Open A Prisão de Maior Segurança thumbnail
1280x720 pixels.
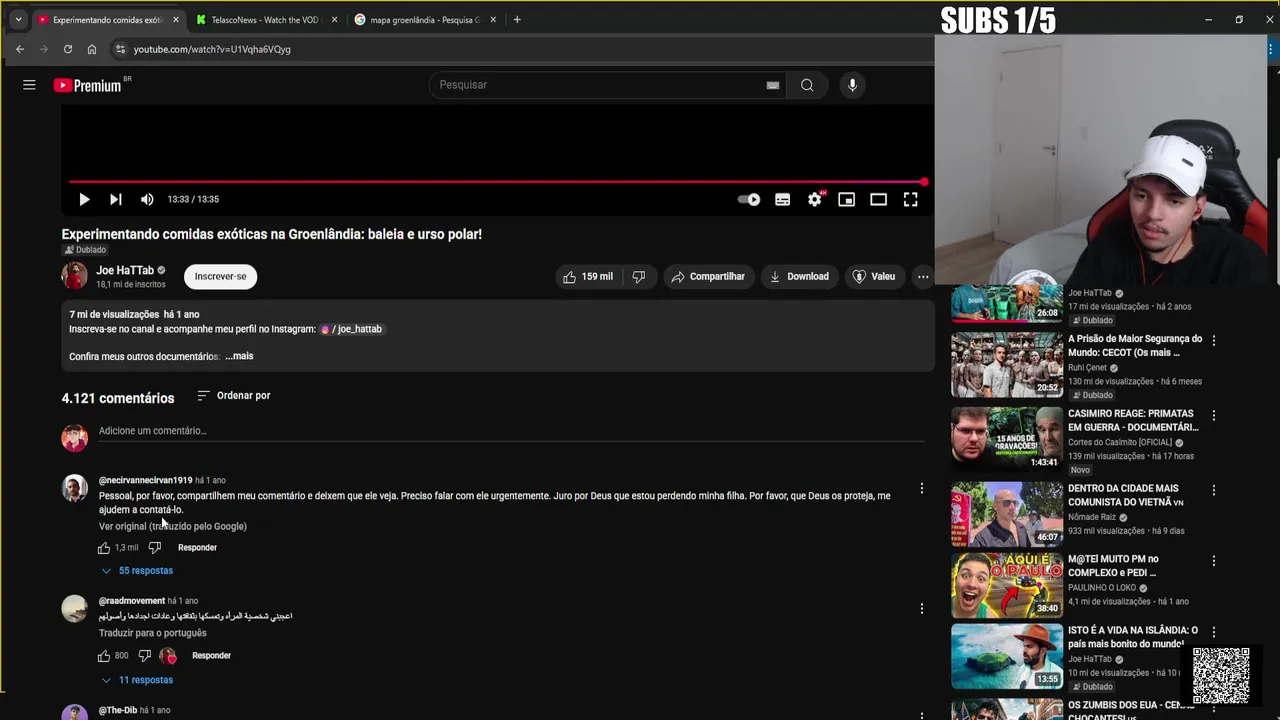coord(1007,365)
